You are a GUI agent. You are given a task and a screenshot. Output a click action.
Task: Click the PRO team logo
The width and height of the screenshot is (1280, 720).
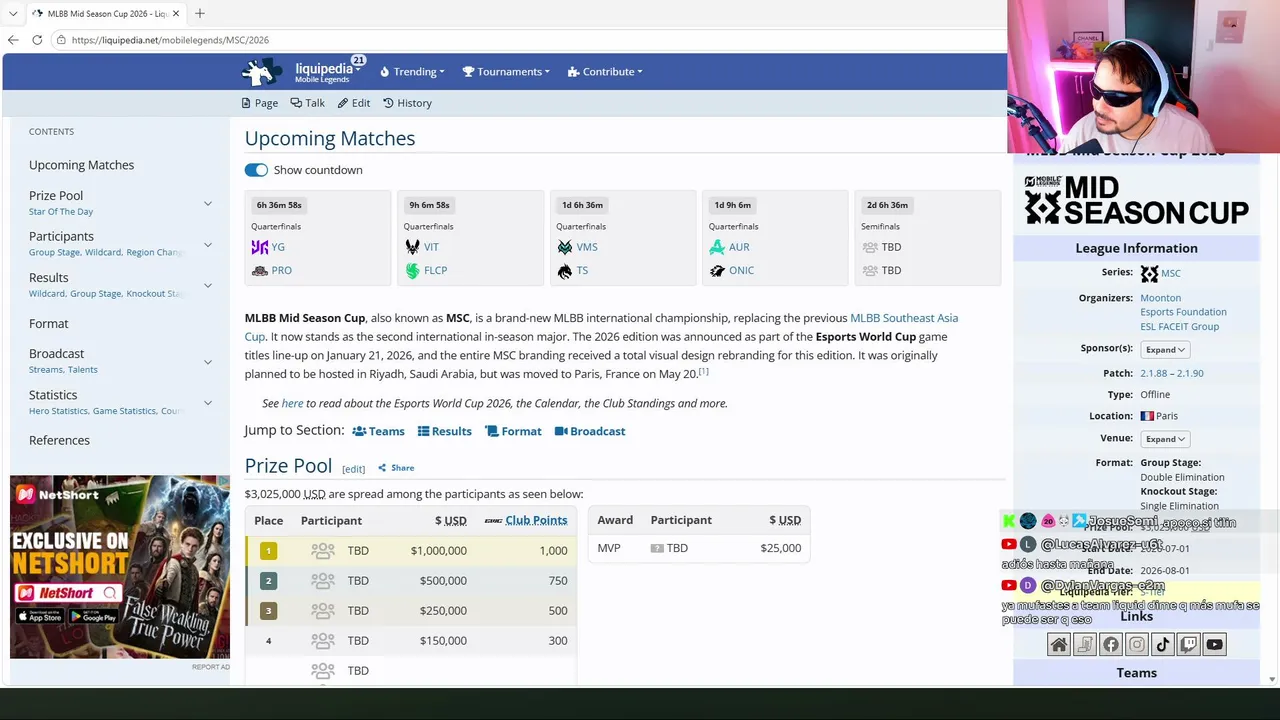(260, 271)
